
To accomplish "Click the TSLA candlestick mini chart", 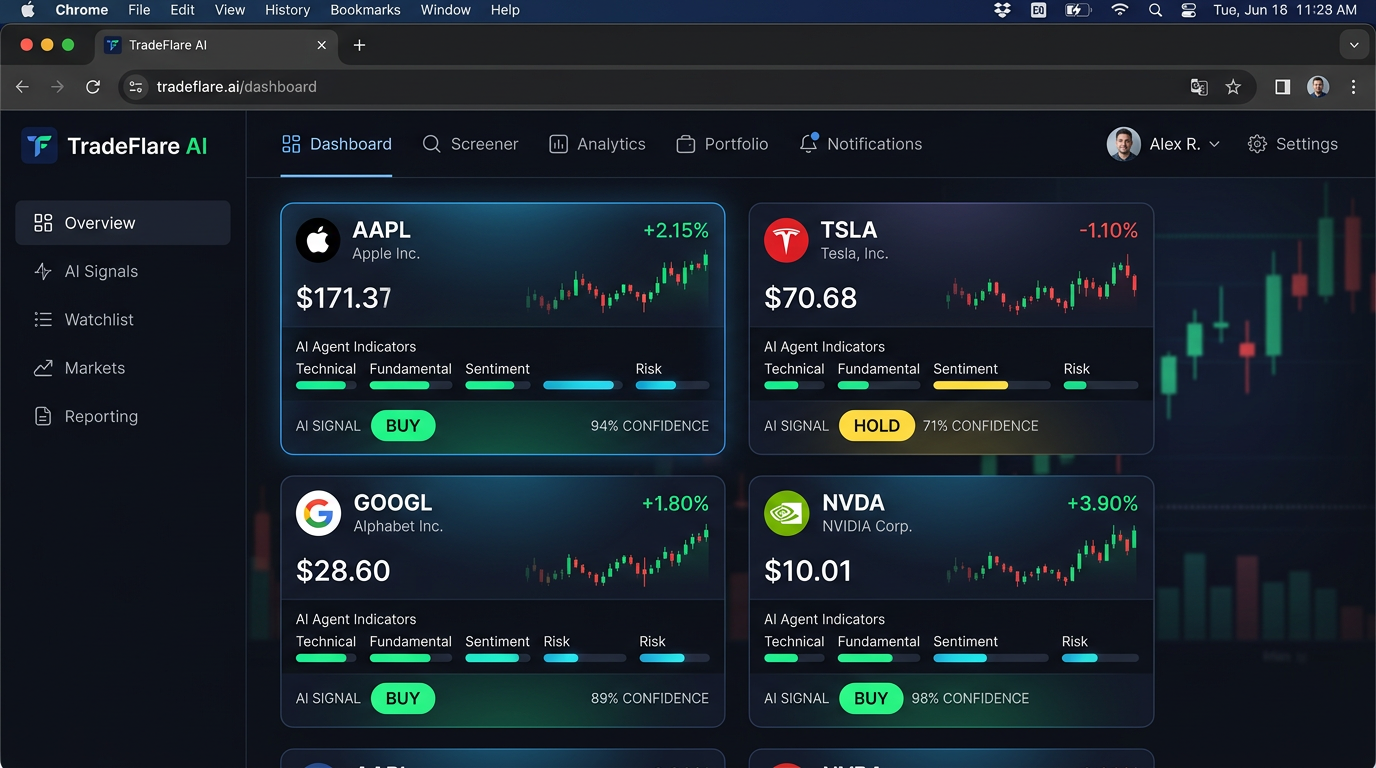I will click(x=1042, y=284).
